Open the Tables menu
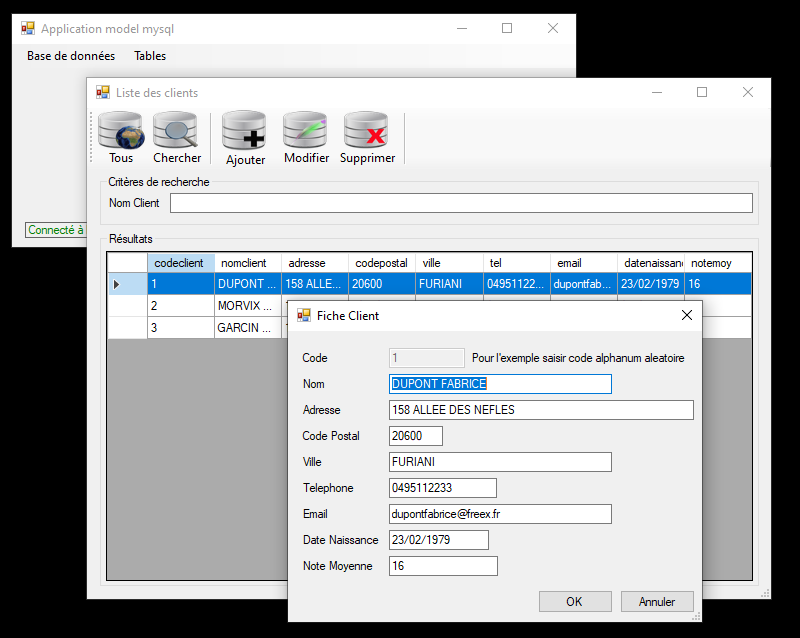This screenshot has height=638, width=800. (x=150, y=56)
